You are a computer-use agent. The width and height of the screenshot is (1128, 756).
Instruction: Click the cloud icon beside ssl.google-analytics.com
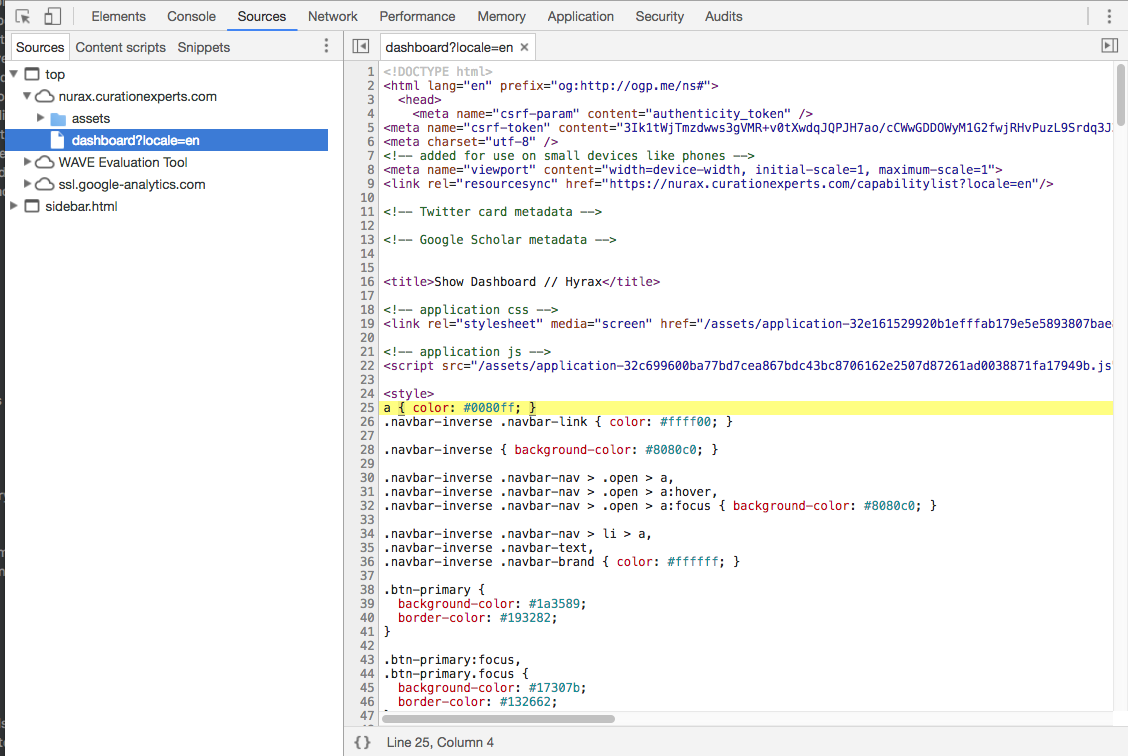coord(45,184)
